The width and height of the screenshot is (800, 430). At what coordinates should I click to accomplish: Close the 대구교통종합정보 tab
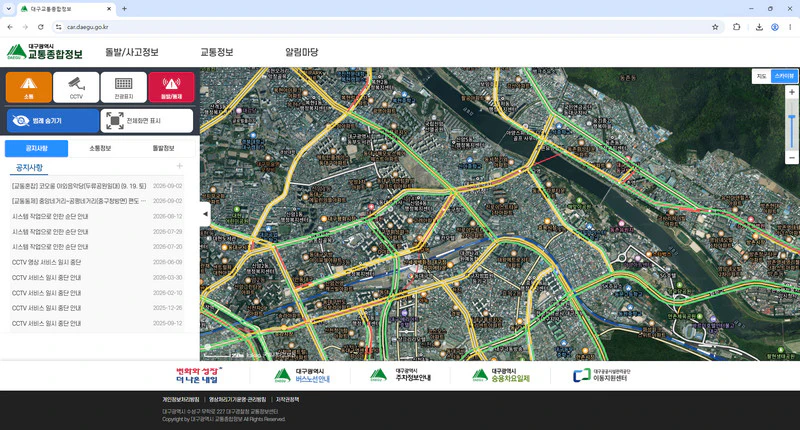[x=109, y=9]
